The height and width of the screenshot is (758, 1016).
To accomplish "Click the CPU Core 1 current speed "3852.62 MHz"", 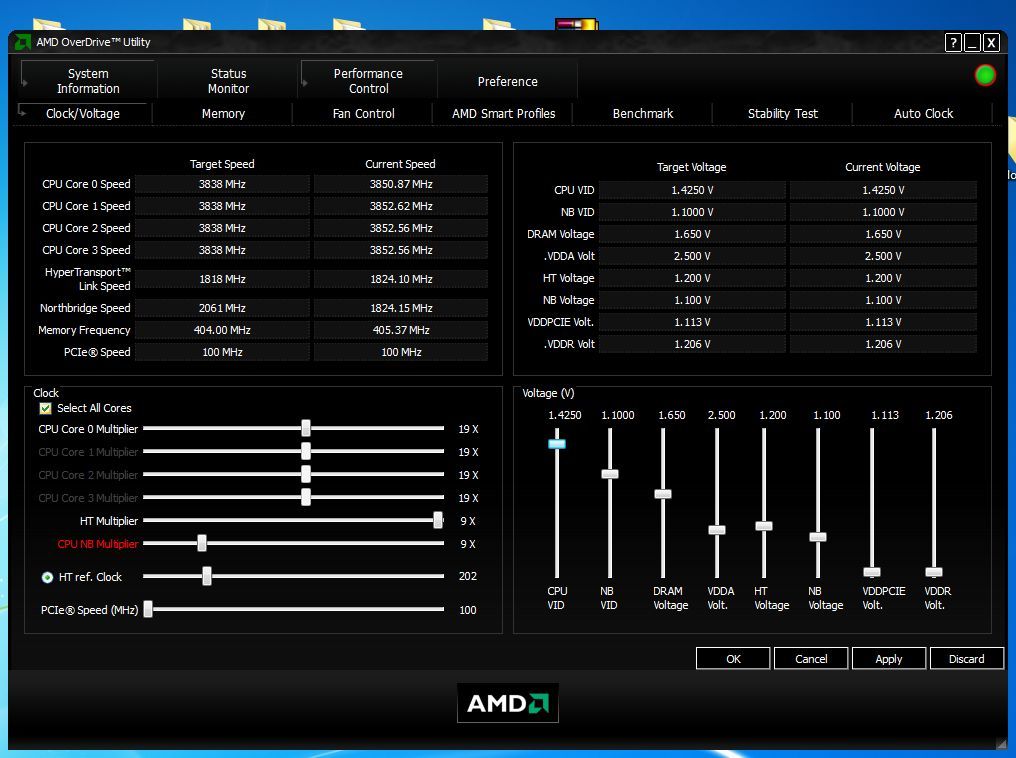I will [x=401, y=206].
